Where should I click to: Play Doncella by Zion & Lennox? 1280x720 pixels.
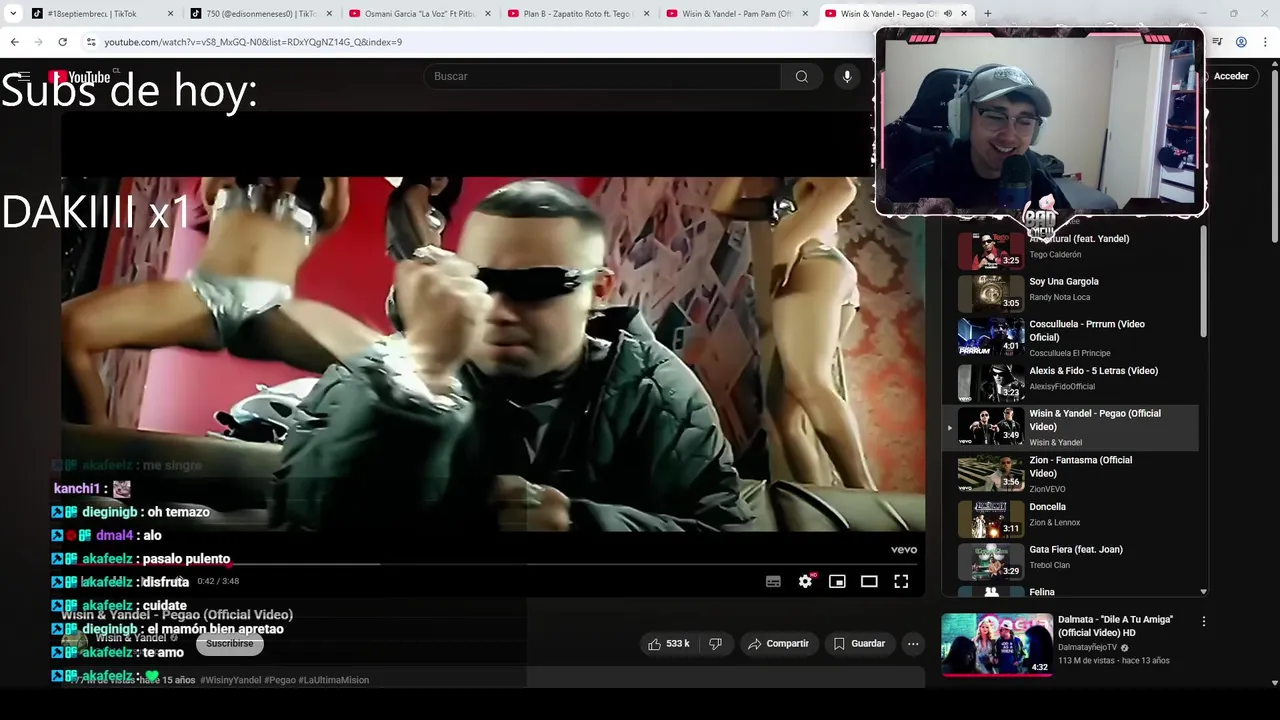click(1070, 517)
